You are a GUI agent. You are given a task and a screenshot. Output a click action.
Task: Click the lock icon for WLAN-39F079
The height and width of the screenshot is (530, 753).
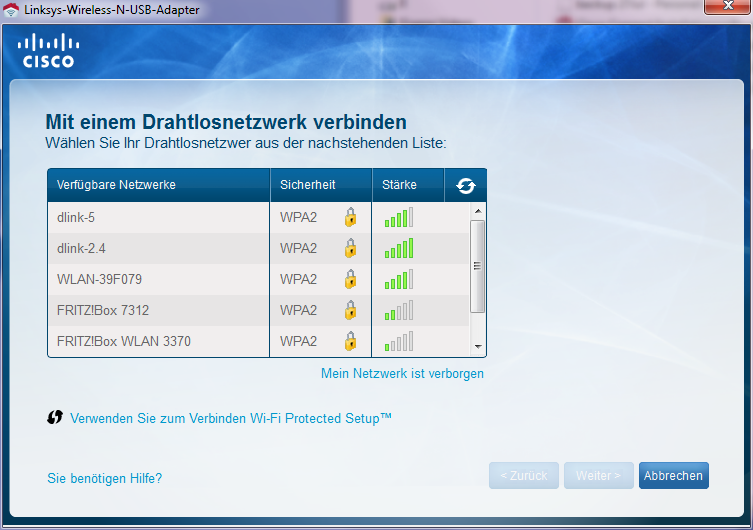click(351, 279)
